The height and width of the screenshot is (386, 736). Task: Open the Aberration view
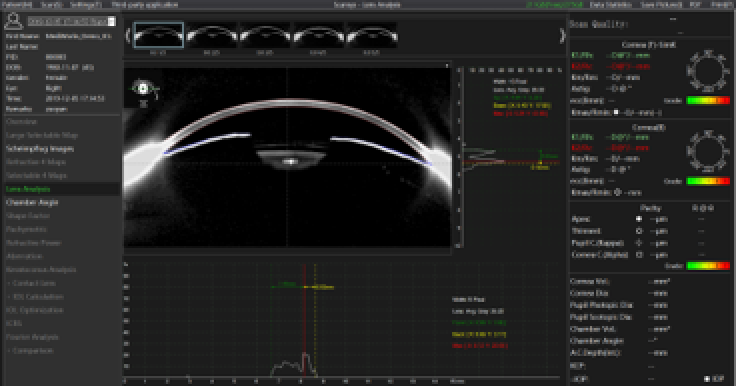24,256
